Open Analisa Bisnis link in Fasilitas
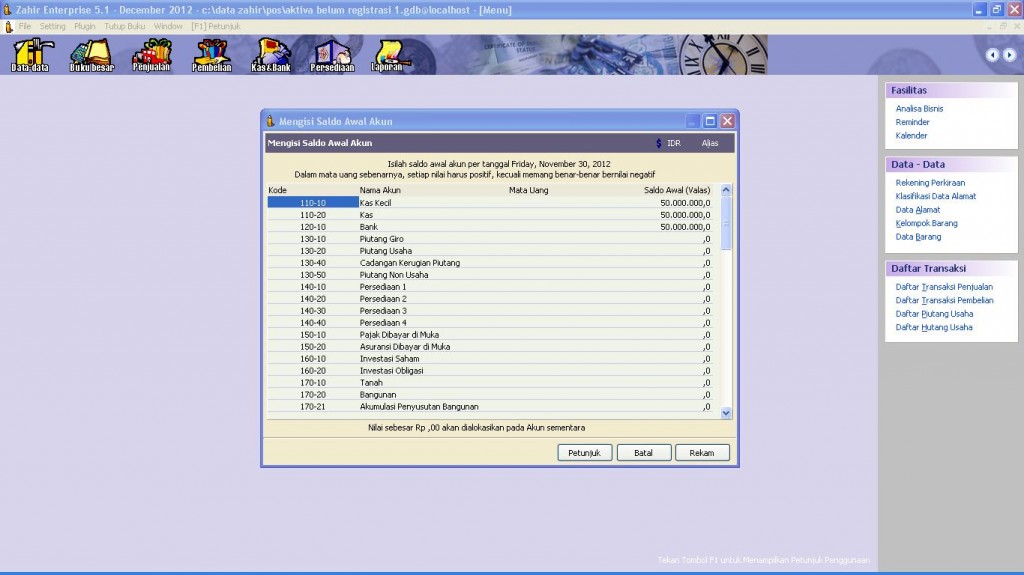 pyautogui.click(x=919, y=109)
